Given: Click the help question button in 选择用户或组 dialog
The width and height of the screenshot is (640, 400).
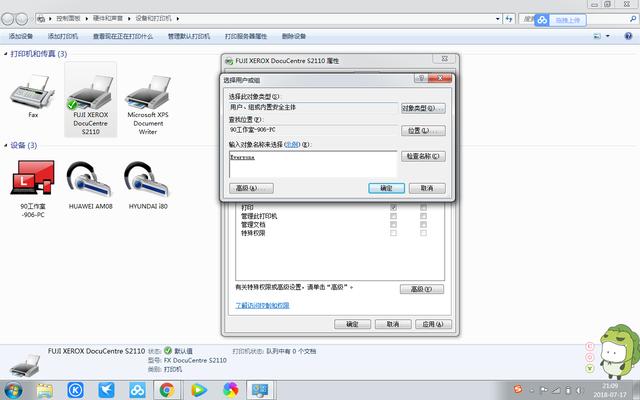Looking at the screenshot, I should [x=421, y=78].
